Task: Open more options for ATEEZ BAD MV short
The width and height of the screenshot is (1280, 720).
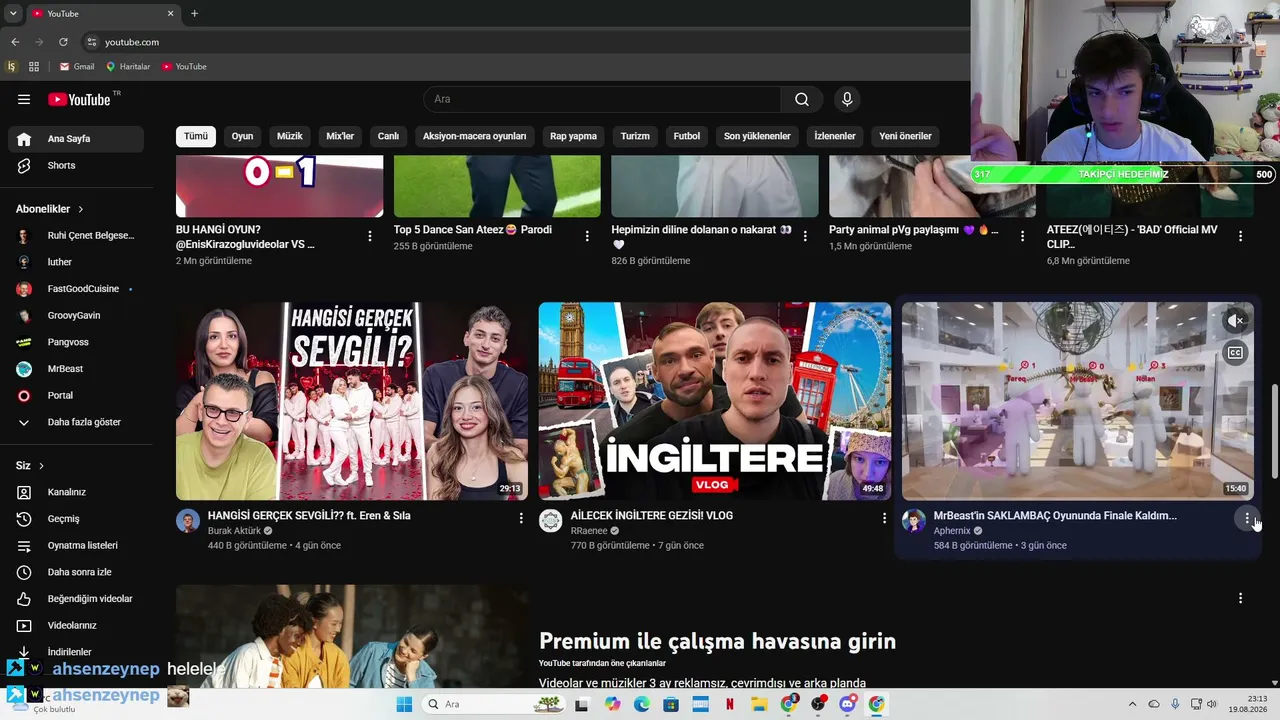Action: click(x=1240, y=236)
